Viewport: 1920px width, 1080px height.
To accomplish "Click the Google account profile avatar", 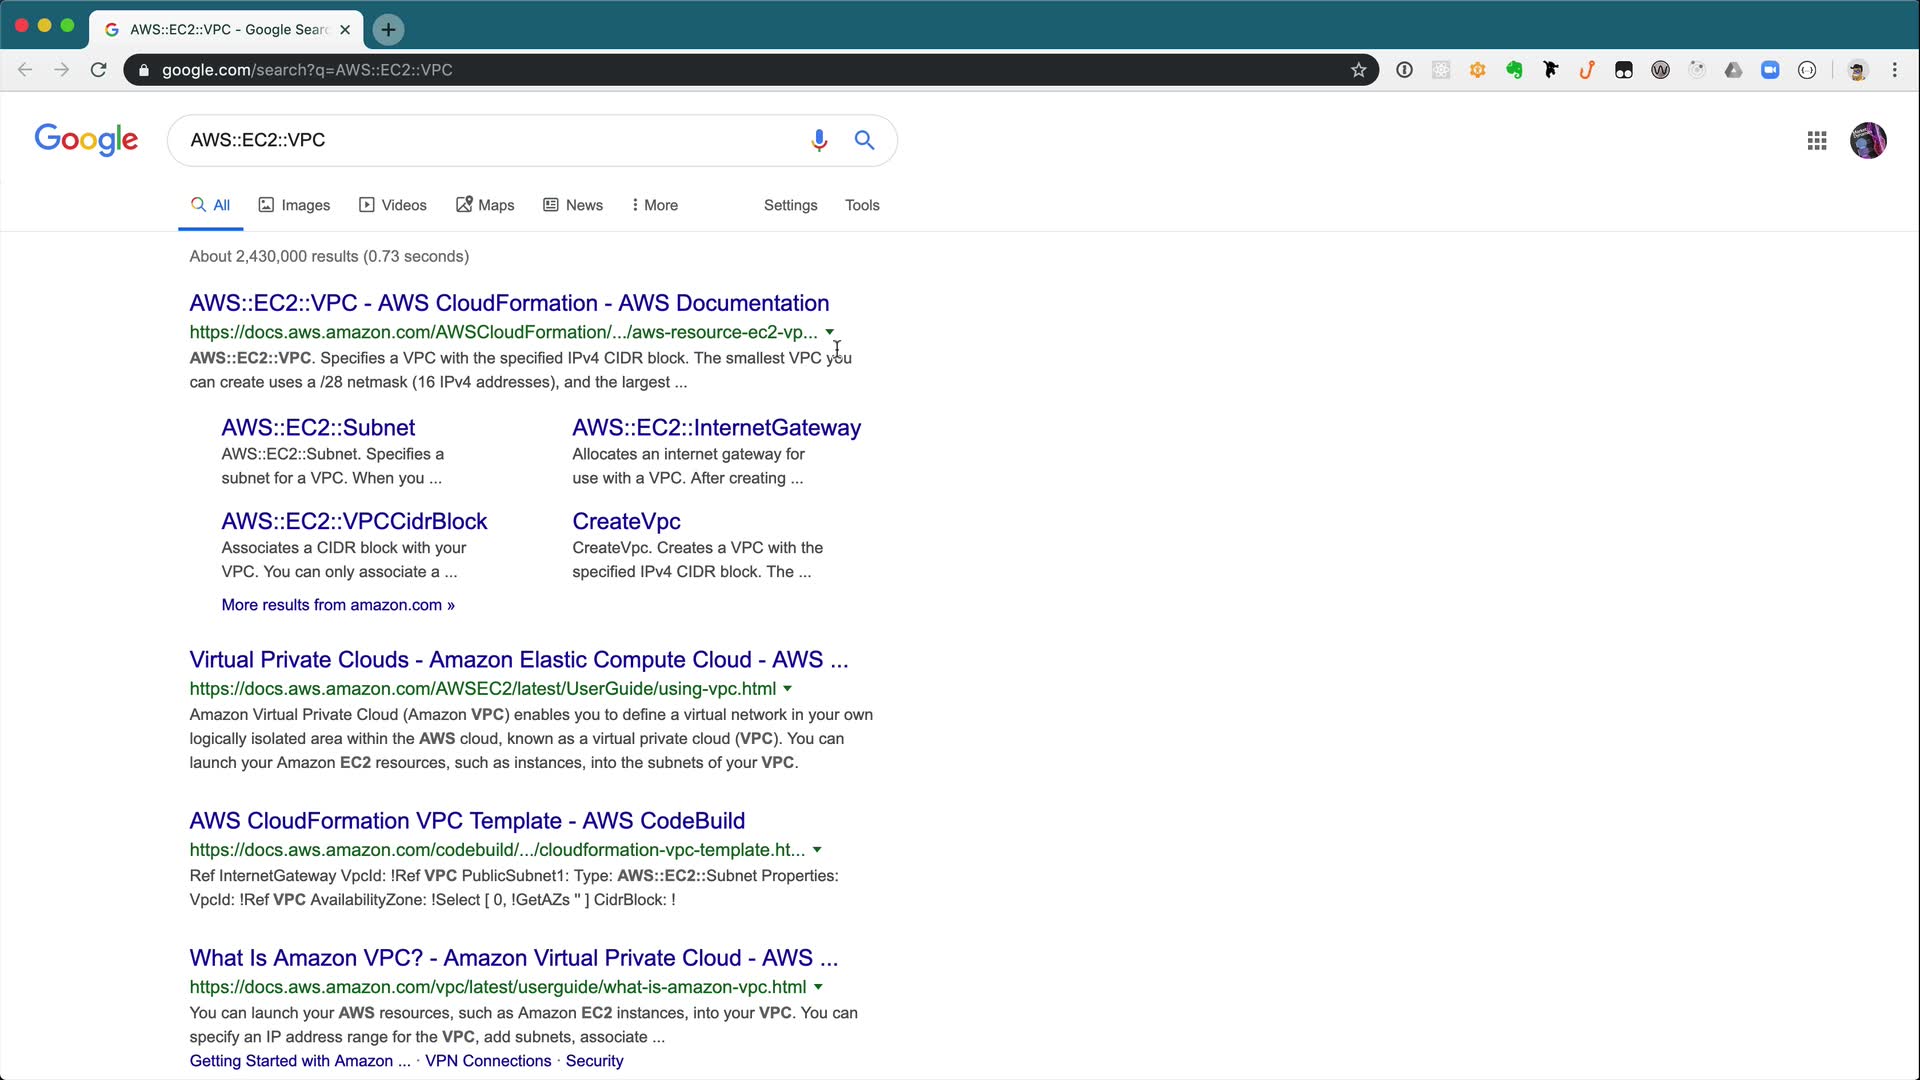I will (x=1867, y=141).
